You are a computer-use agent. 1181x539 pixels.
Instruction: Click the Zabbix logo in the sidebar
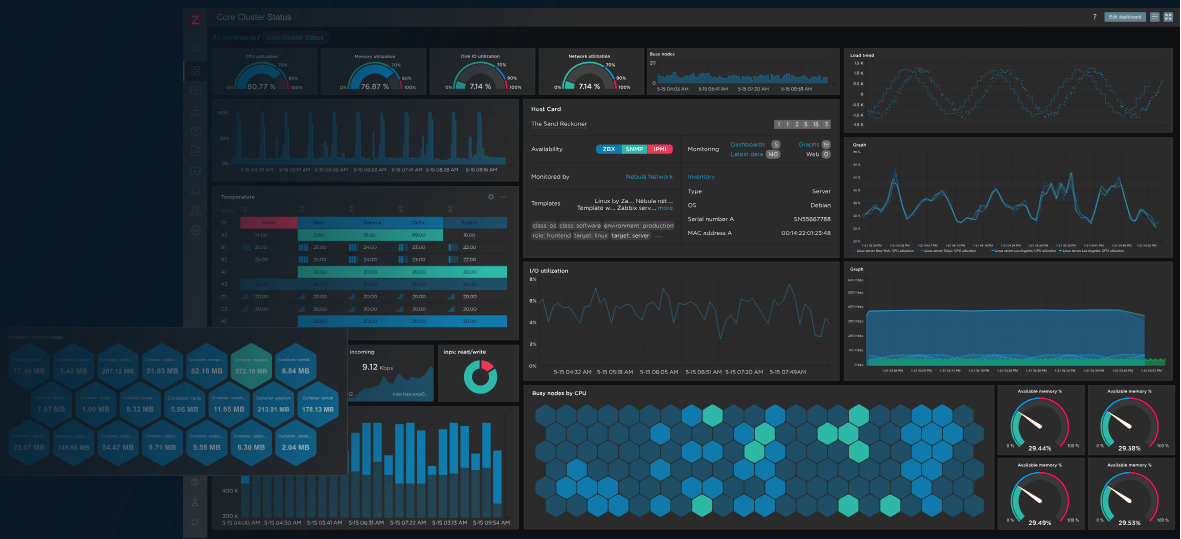196,18
